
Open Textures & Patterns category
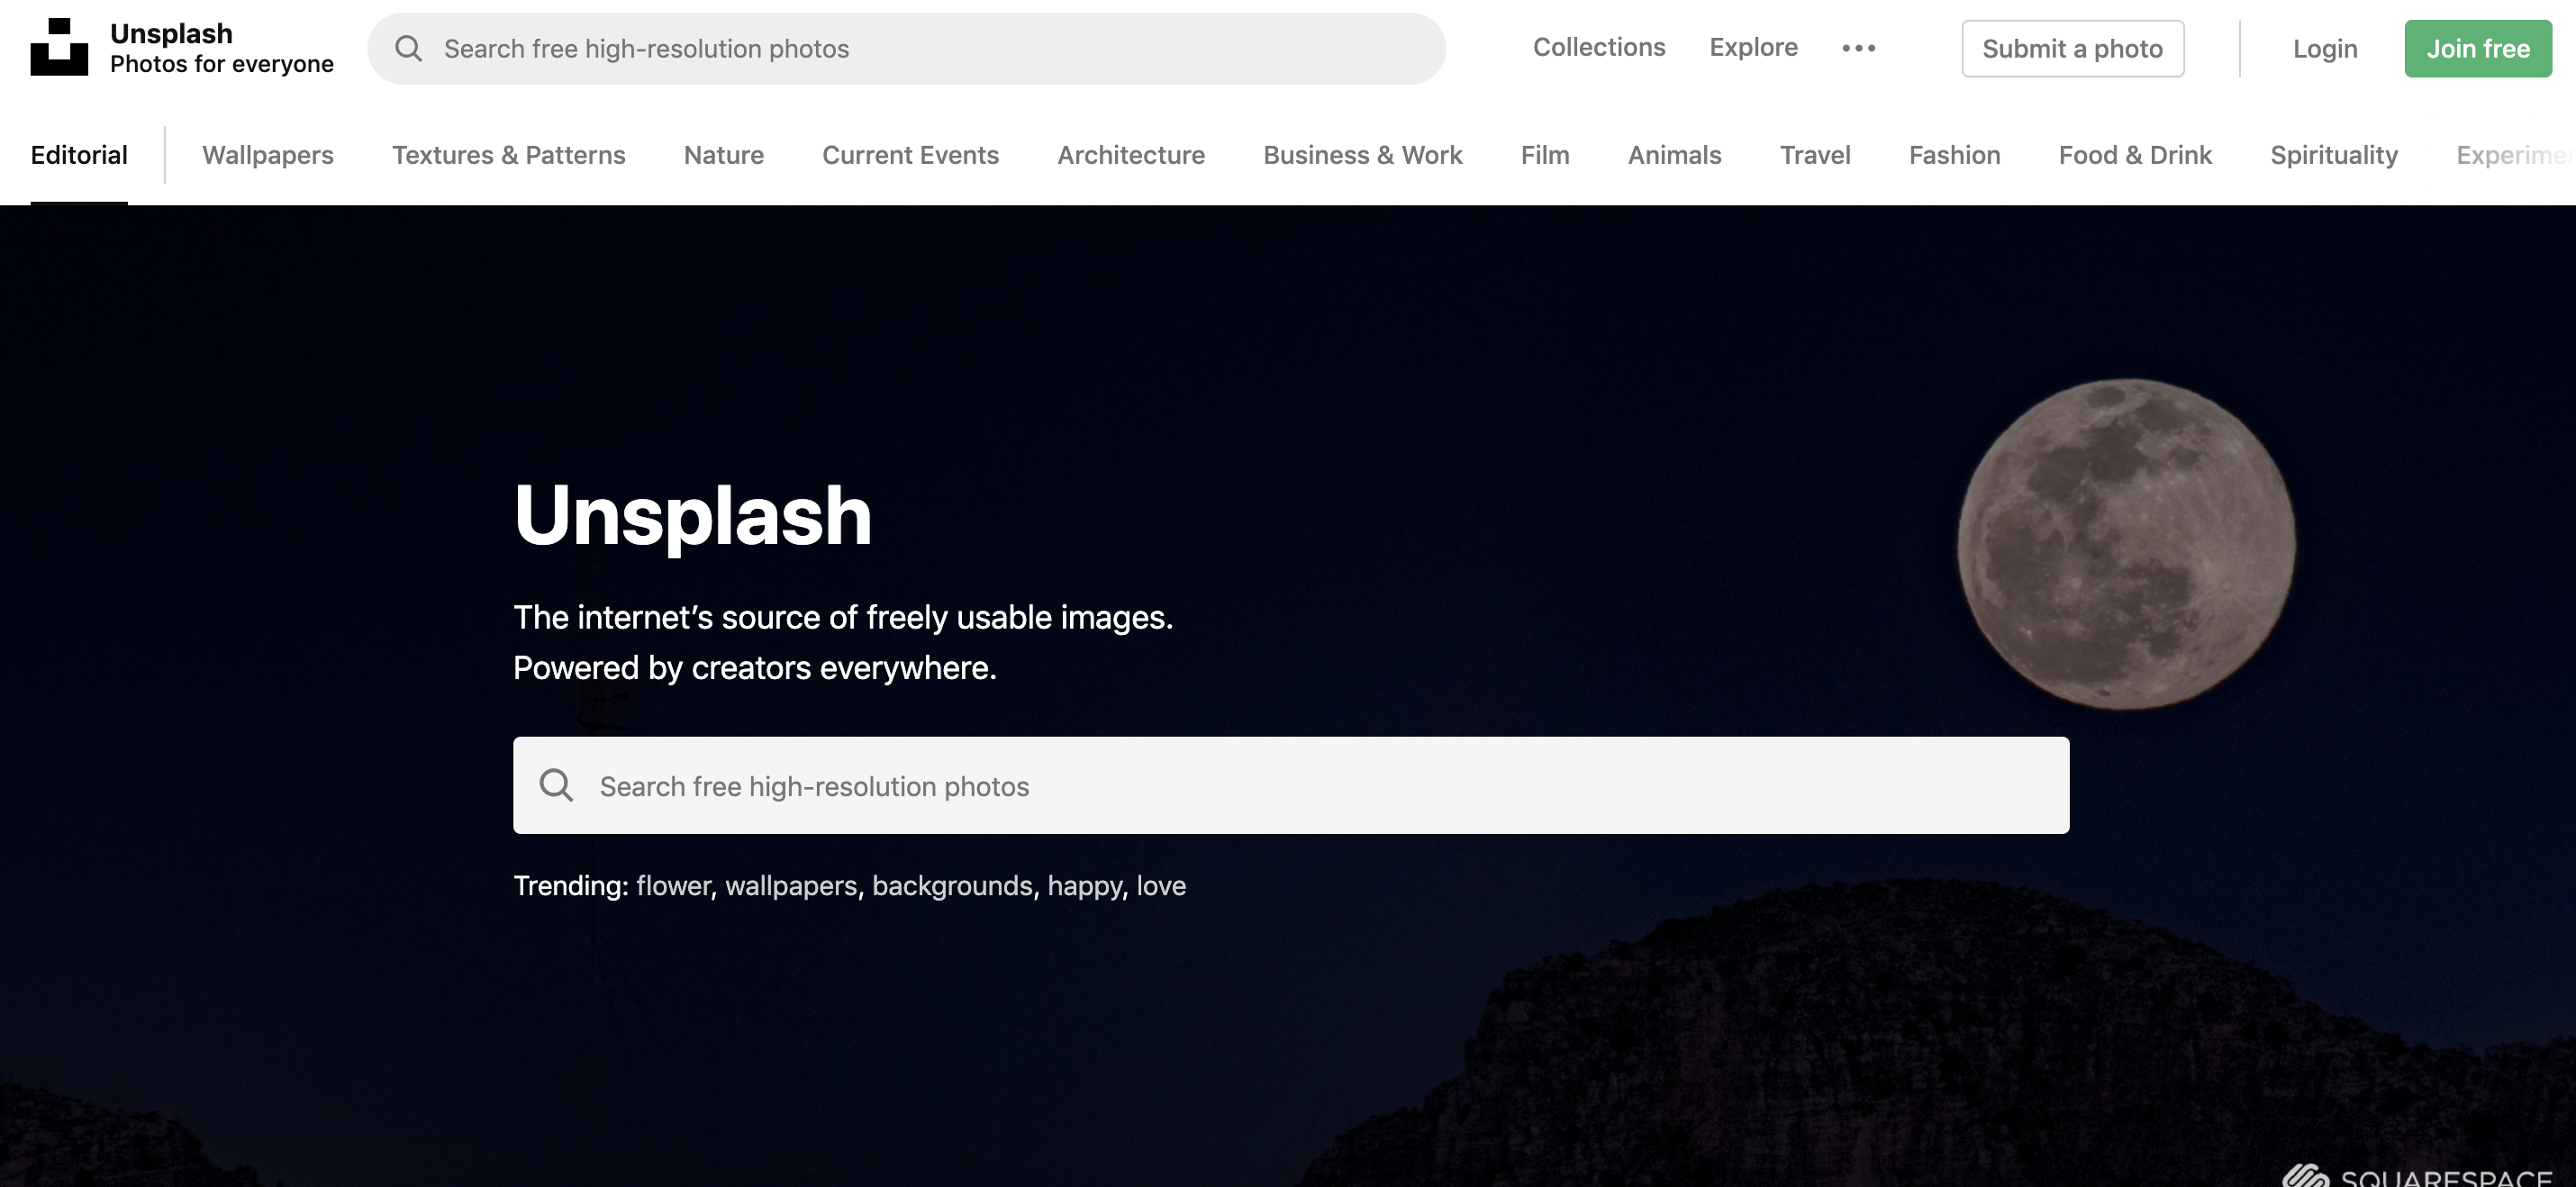coord(508,155)
